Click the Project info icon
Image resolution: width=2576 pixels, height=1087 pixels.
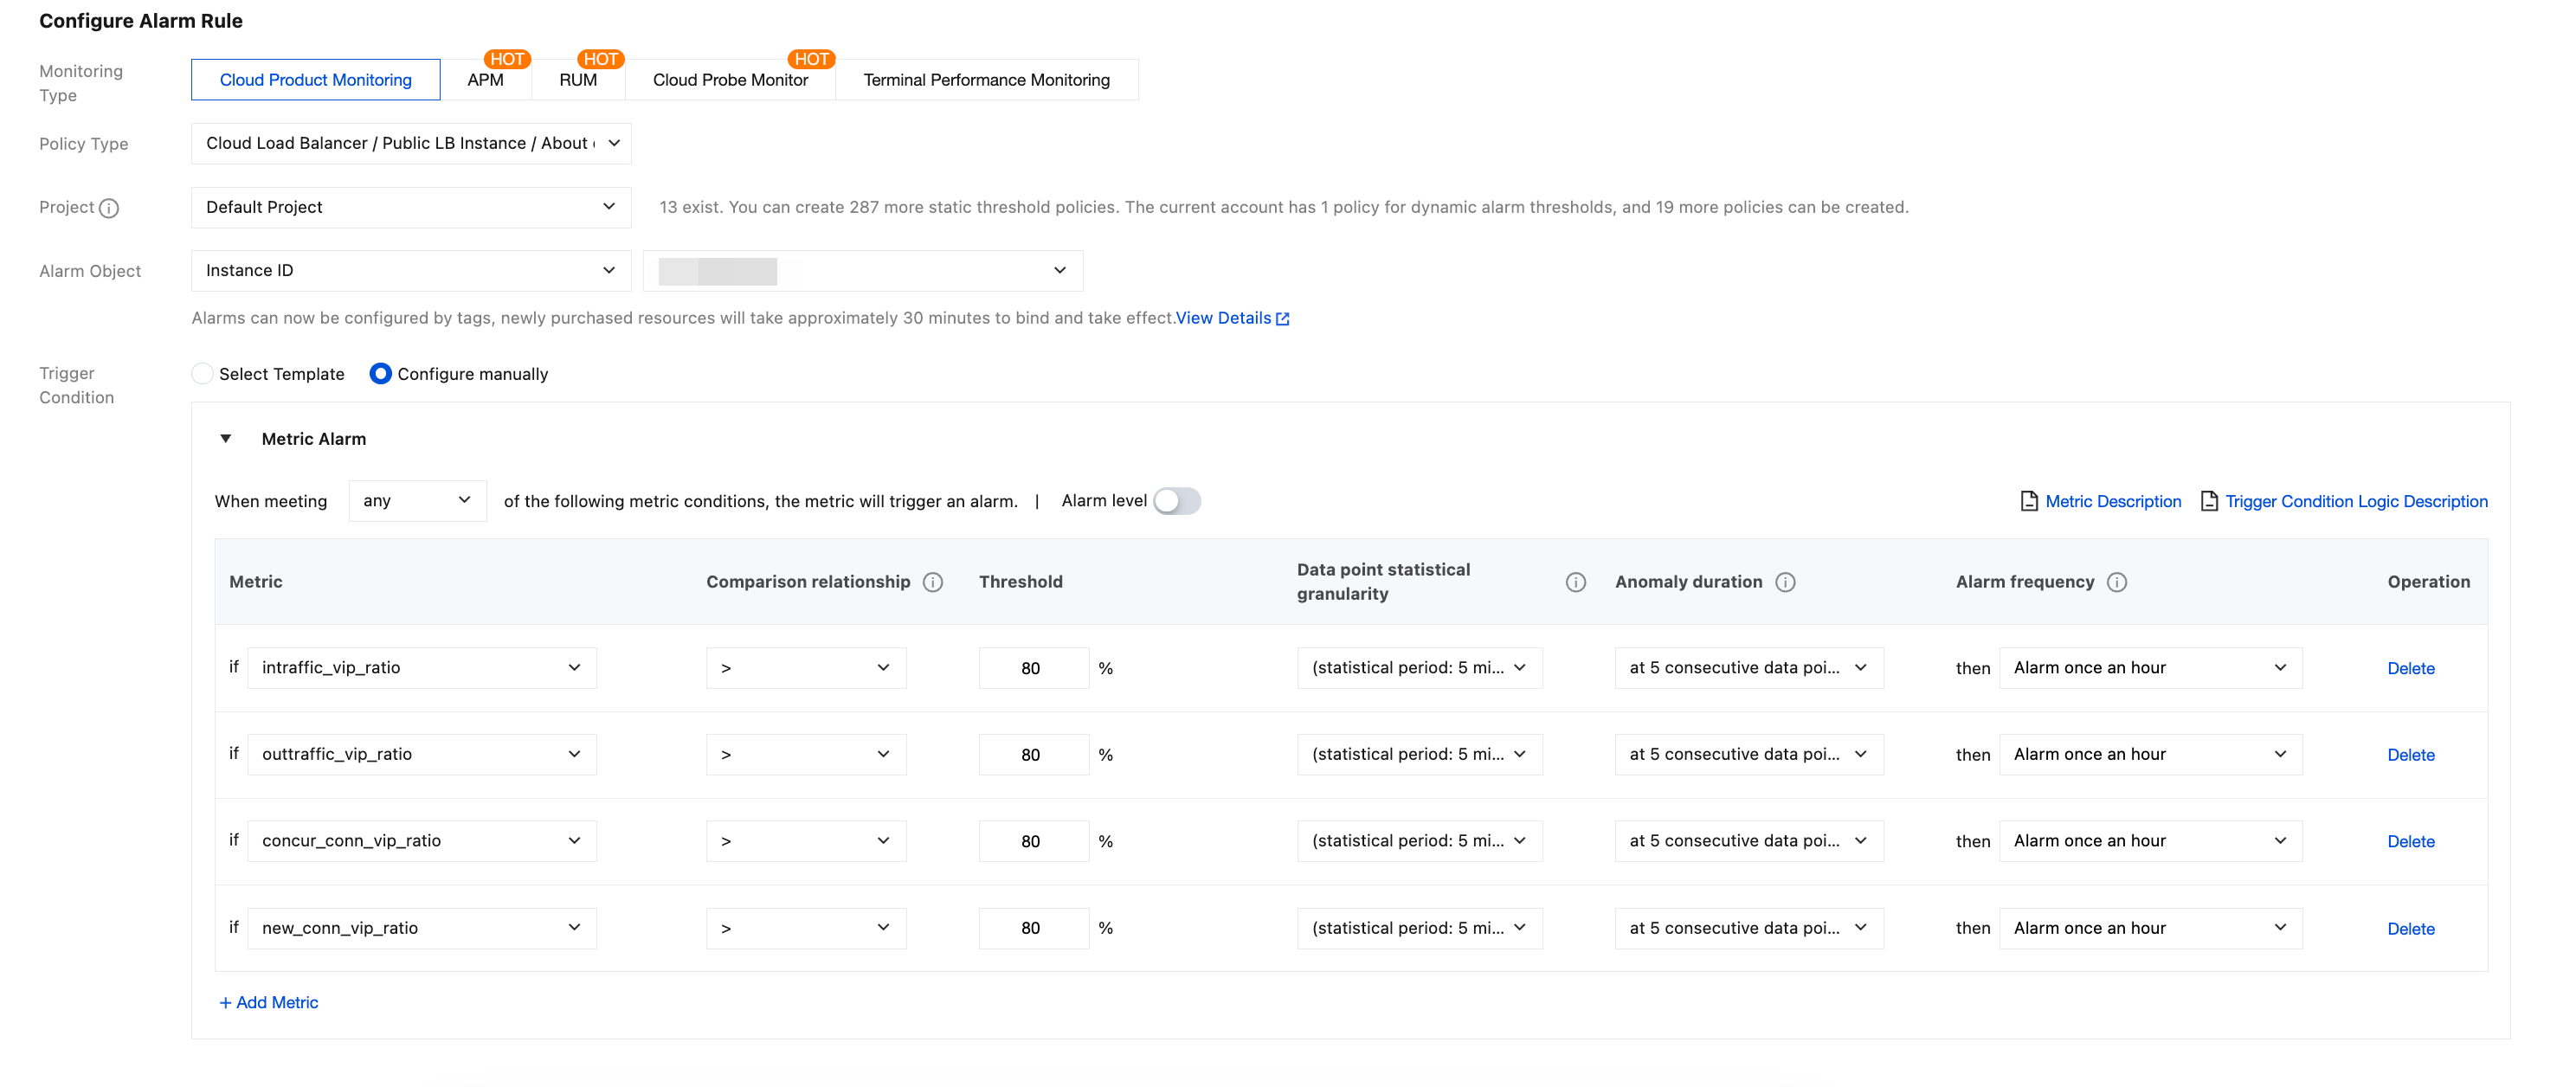[109, 208]
